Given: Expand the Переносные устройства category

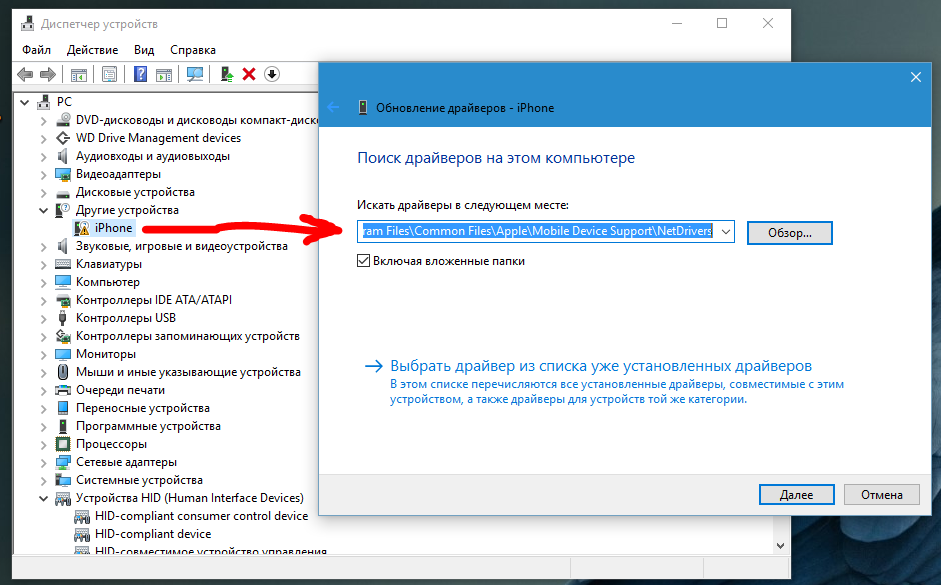Looking at the screenshot, I should [x=43, y=409].
